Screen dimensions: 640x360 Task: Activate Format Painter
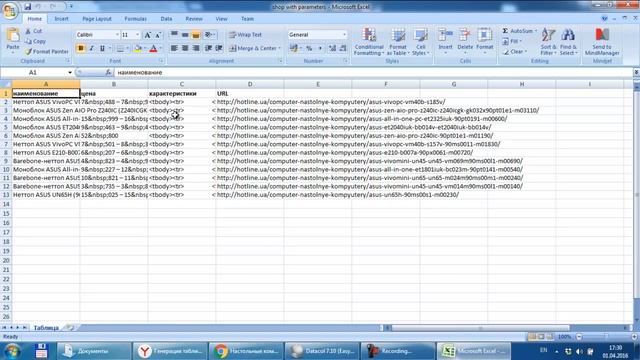pyautogui.click(x=46, y=51)
